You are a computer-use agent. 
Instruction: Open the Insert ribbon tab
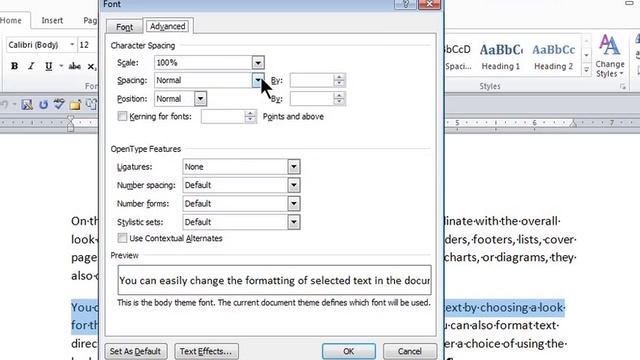[x=52, y=20]
